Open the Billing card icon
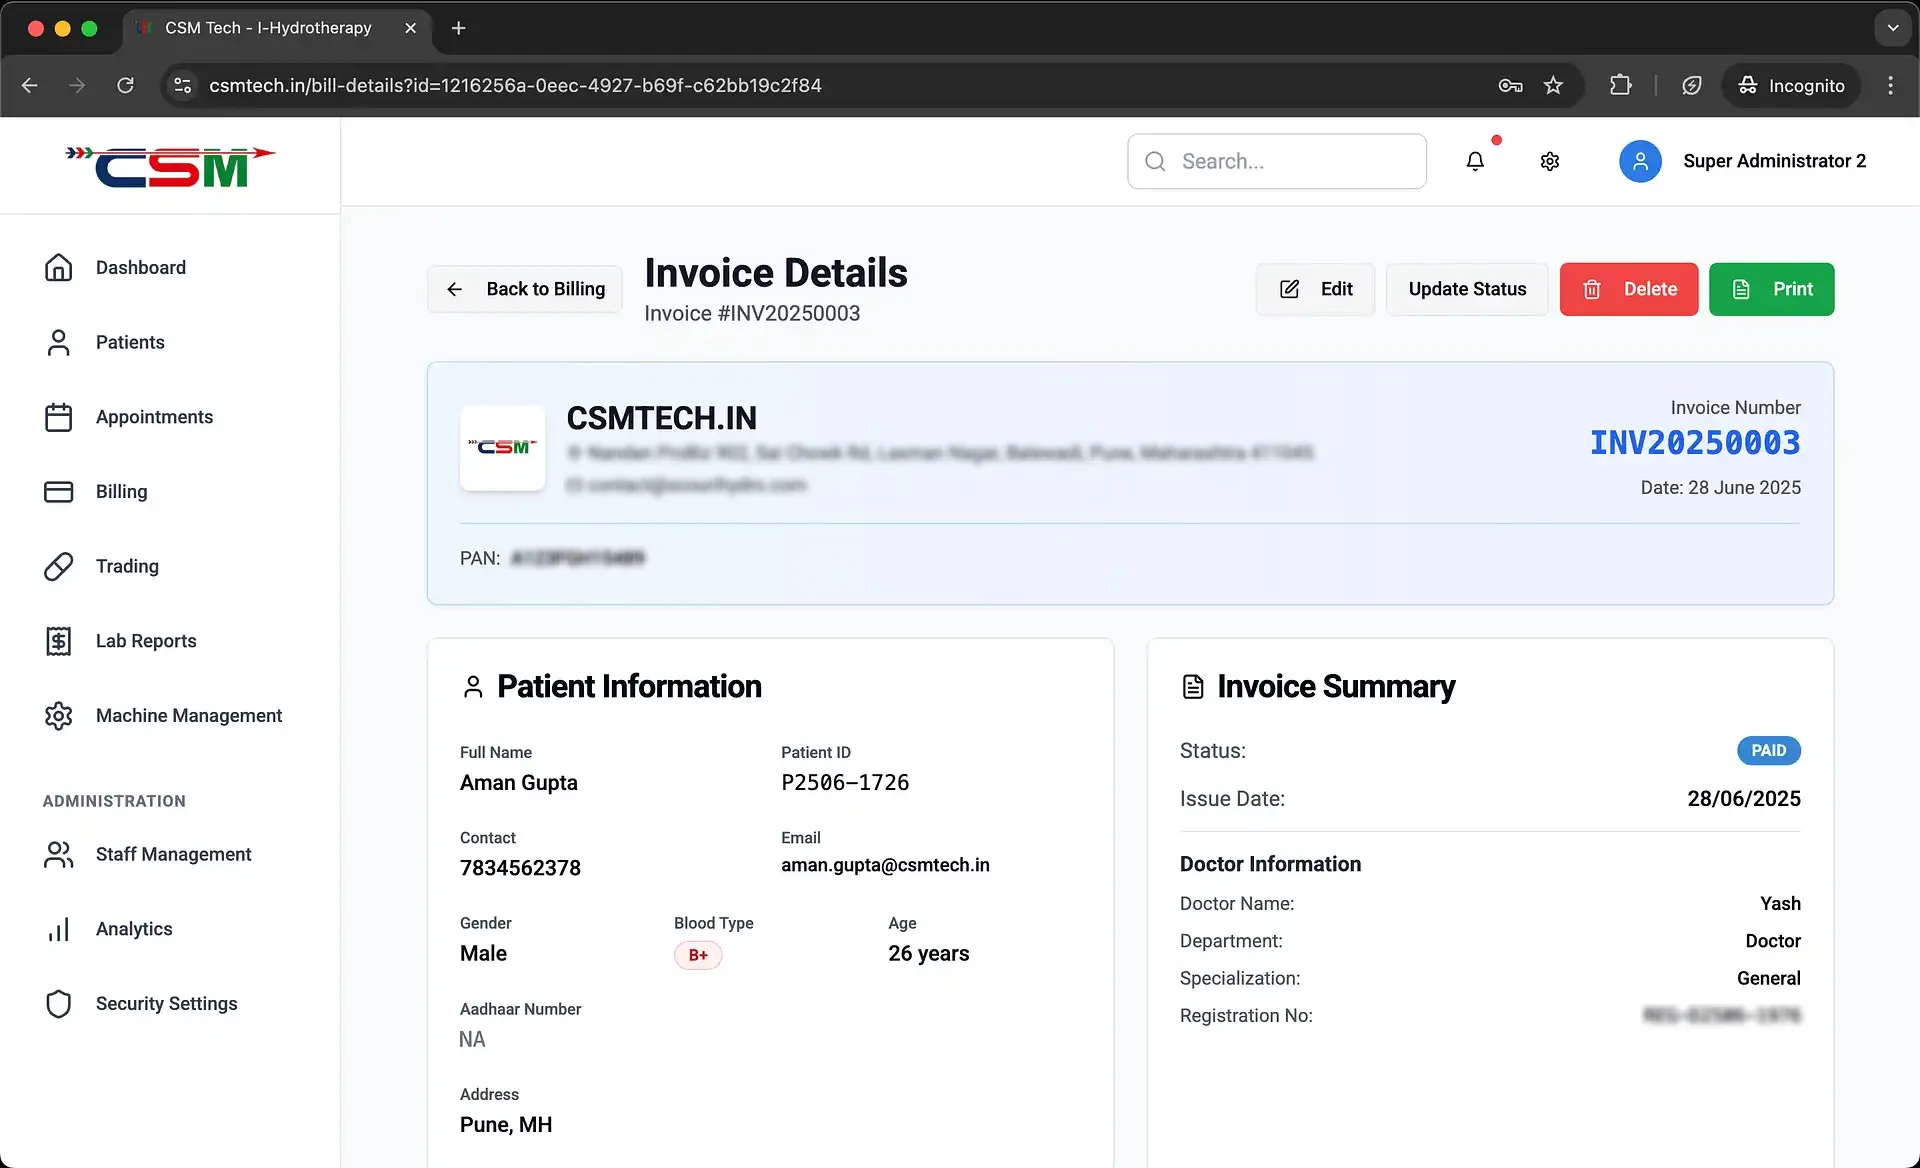Viewport: 1920px width, 1168px height. coord(59,491)
